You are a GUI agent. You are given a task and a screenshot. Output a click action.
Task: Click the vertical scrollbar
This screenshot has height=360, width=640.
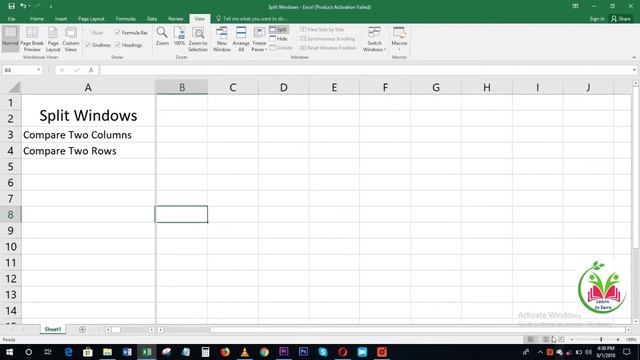(636, 167)
